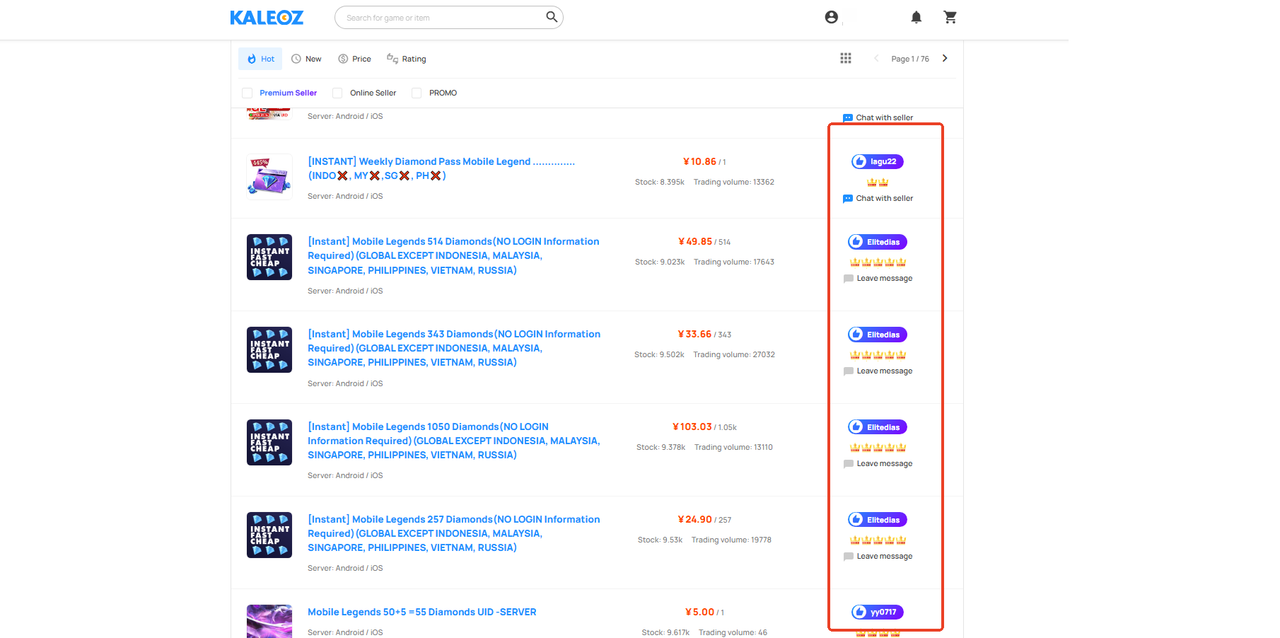The image size is (1280, 638).
Task: Open the 514 Diamonds listing thumbnail
Action: [x=269, y=257]
